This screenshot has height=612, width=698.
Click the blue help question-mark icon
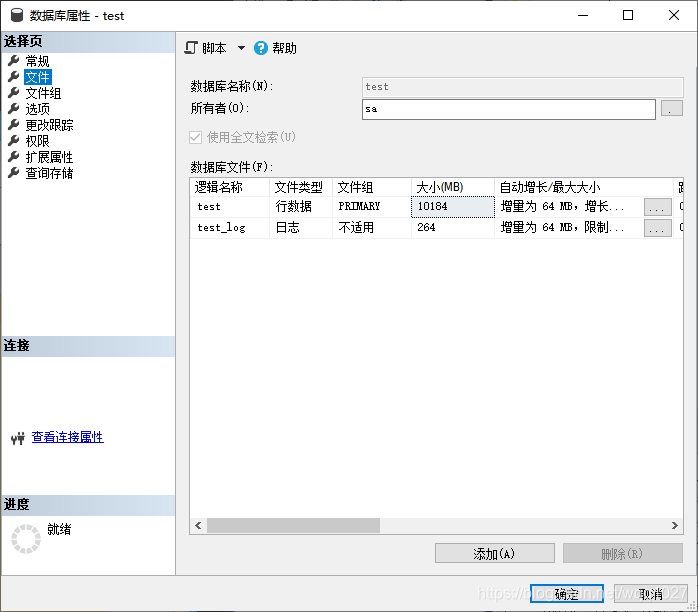pyautogui.click(x=261, y=48)
